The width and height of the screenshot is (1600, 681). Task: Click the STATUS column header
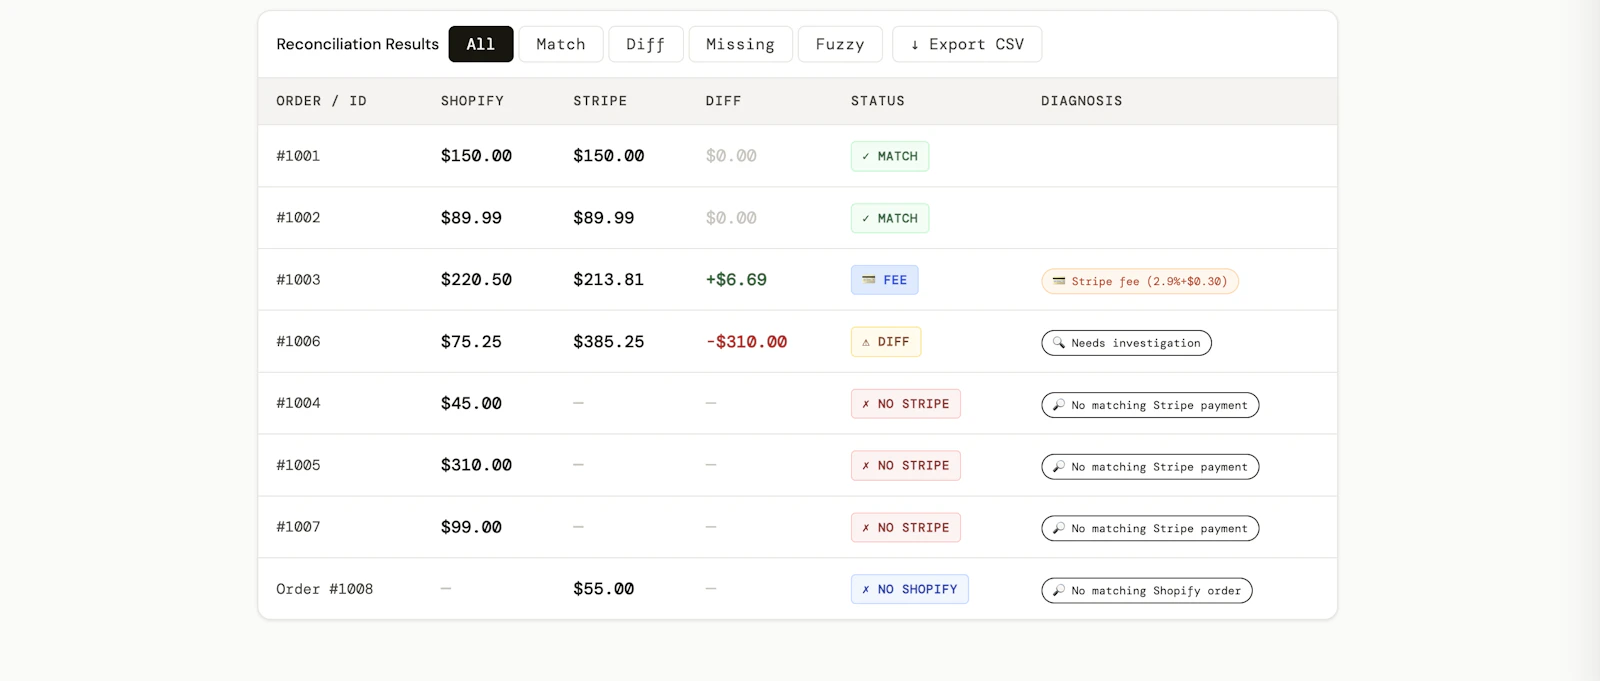click(x=878, y=101)
